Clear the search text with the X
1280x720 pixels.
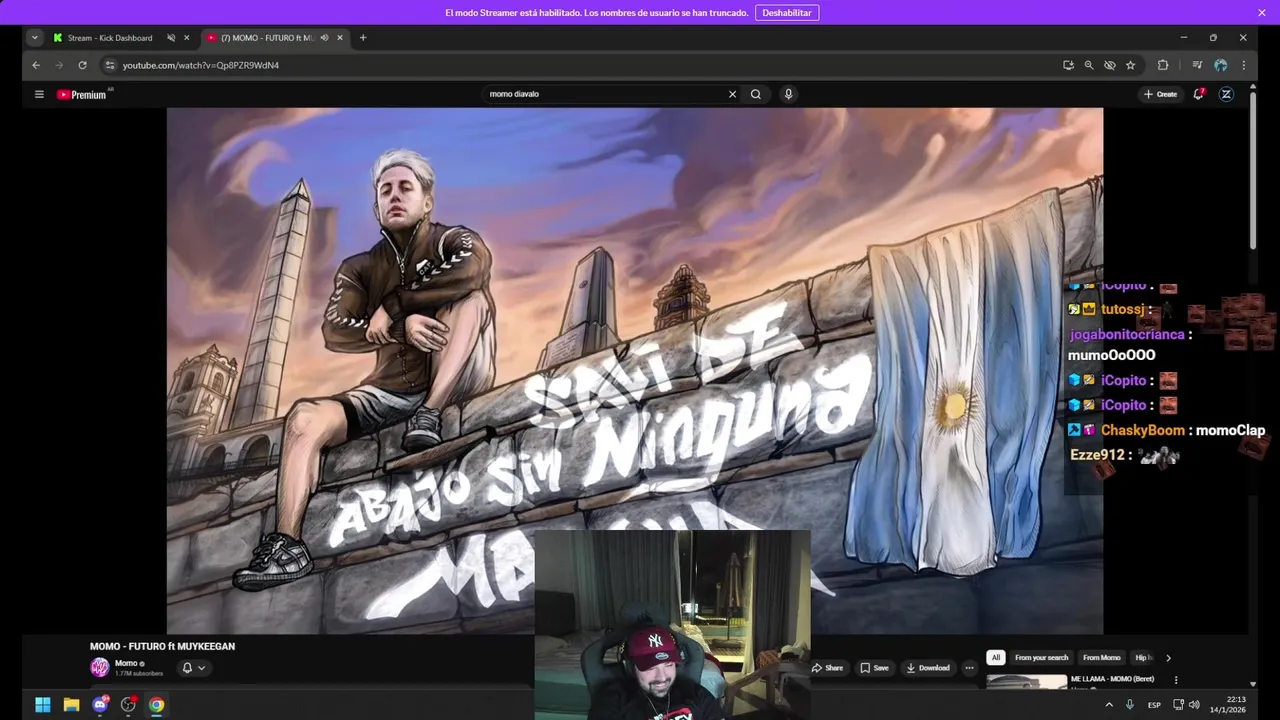732,94
